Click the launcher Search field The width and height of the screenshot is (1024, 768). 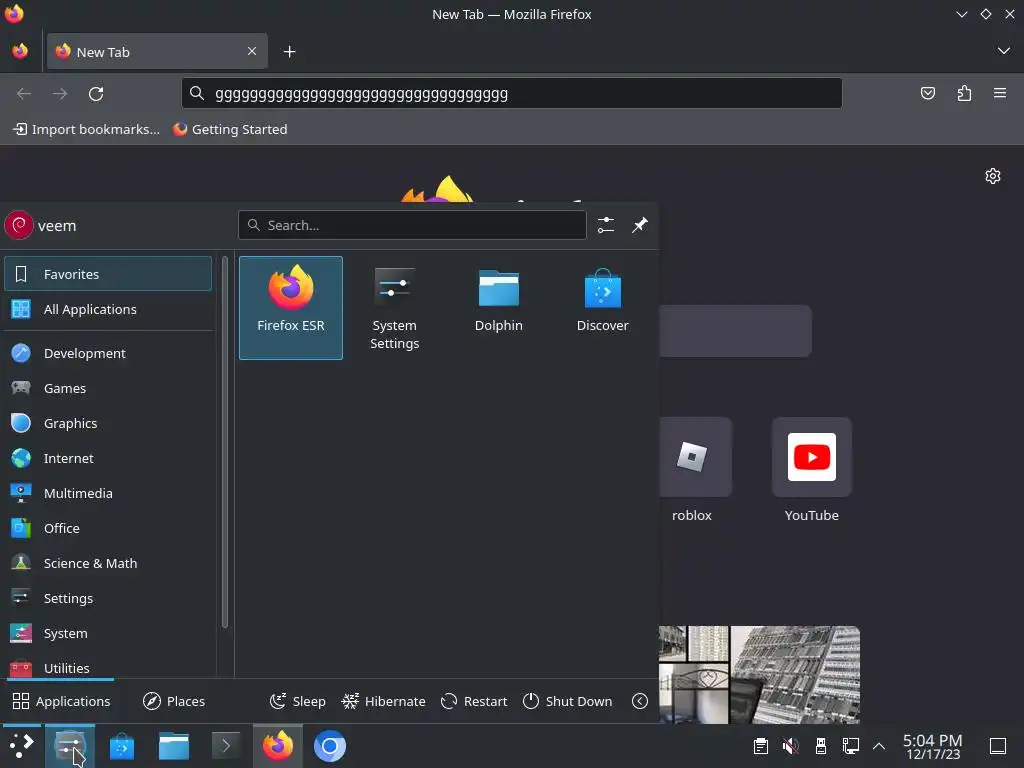pos(412,225)
